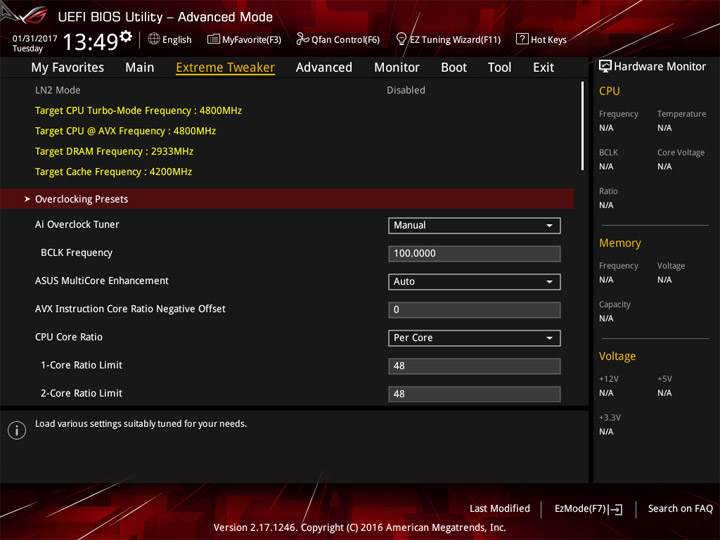Click Target DRAM Frequency : 2933MHz
The height and width of the screenshot is (540, 720).
point(114,152)
